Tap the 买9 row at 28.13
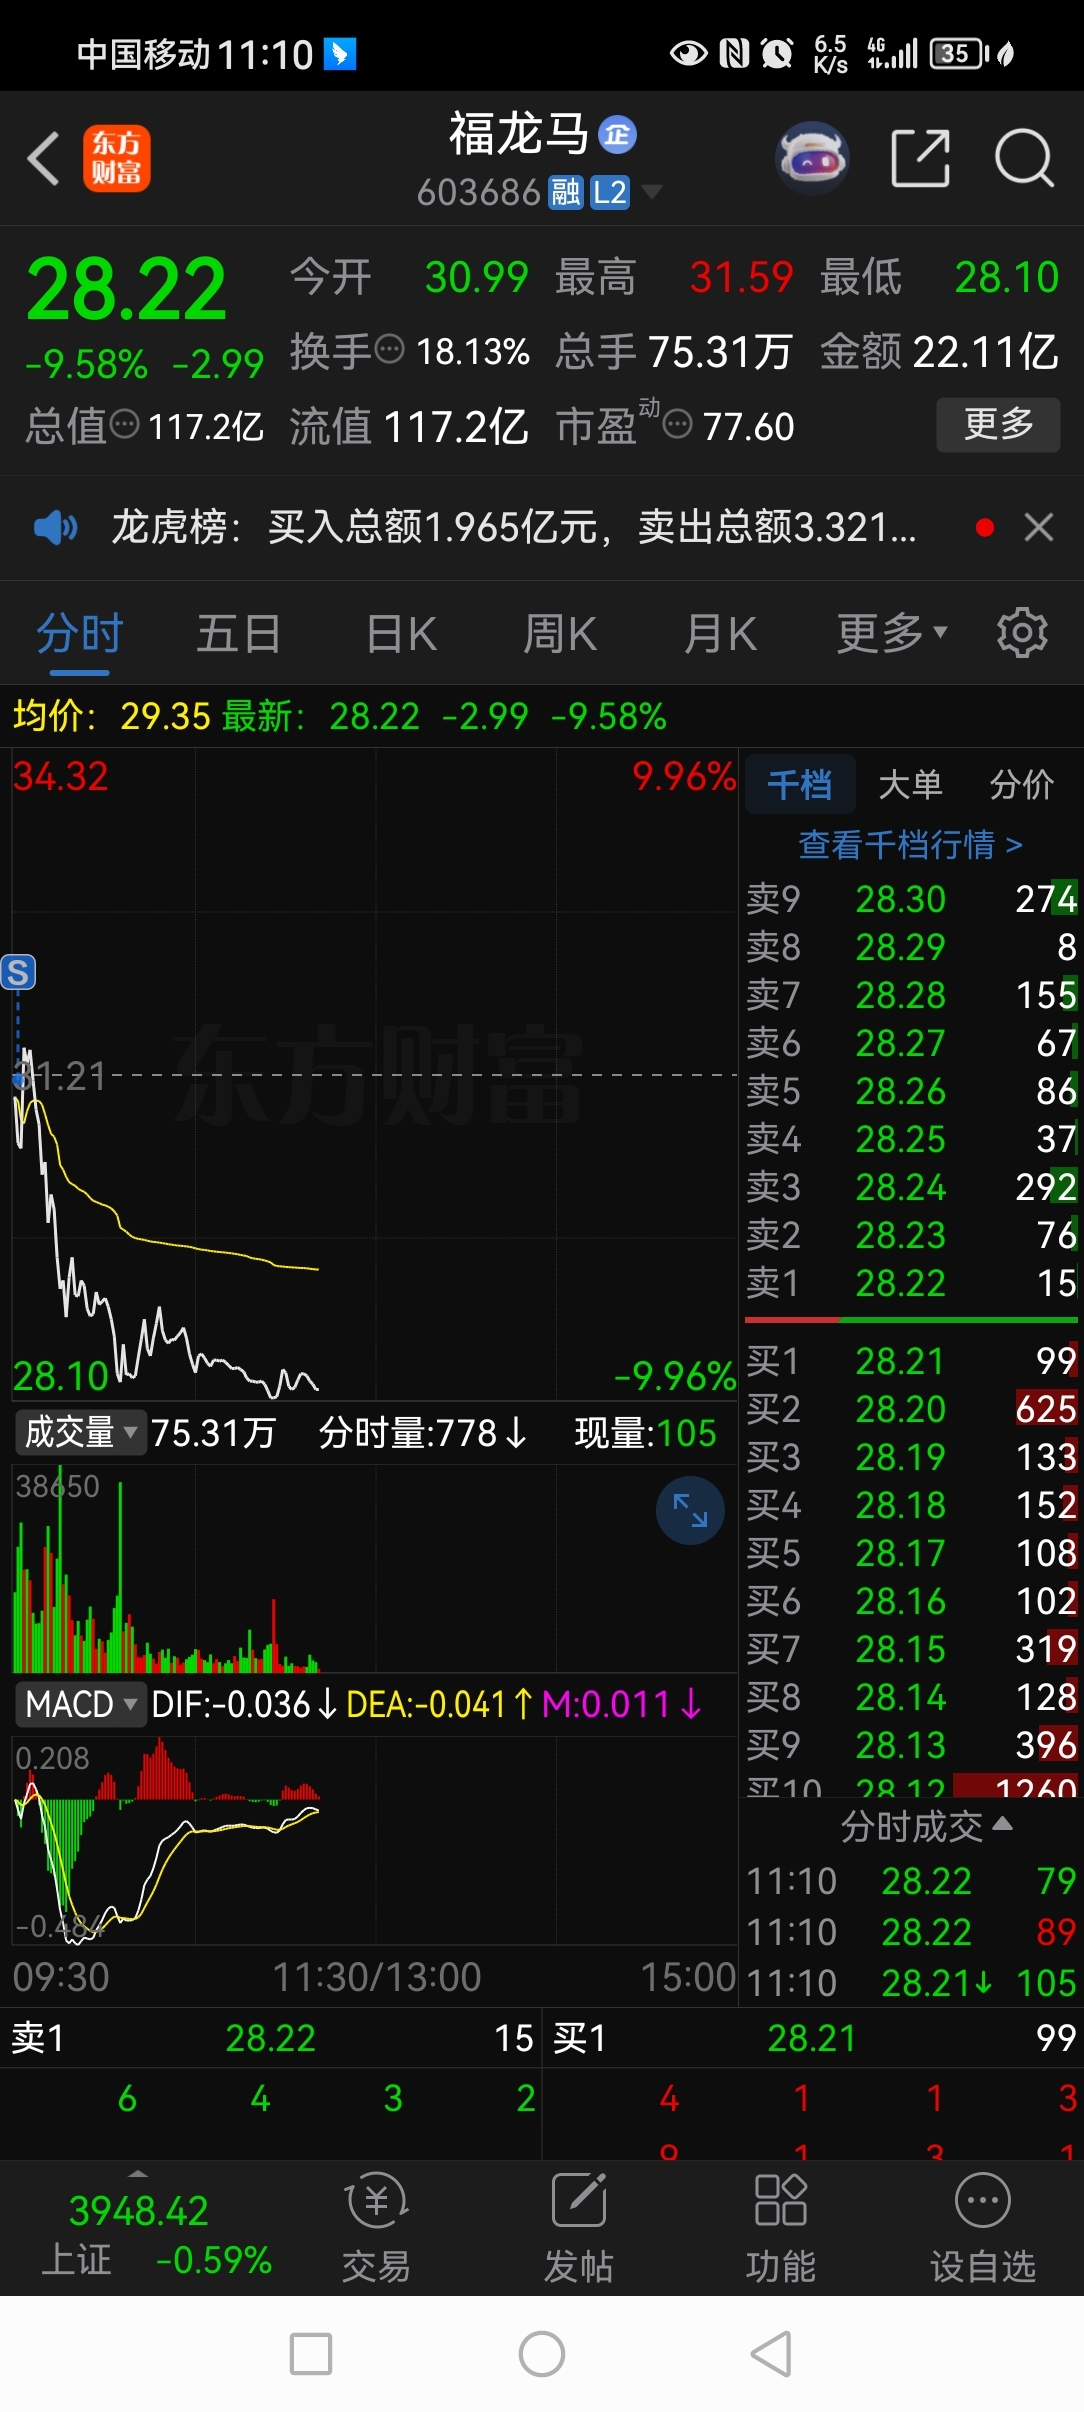The height and width of the screenshot is (2412, 1084). pos(912,1745)
